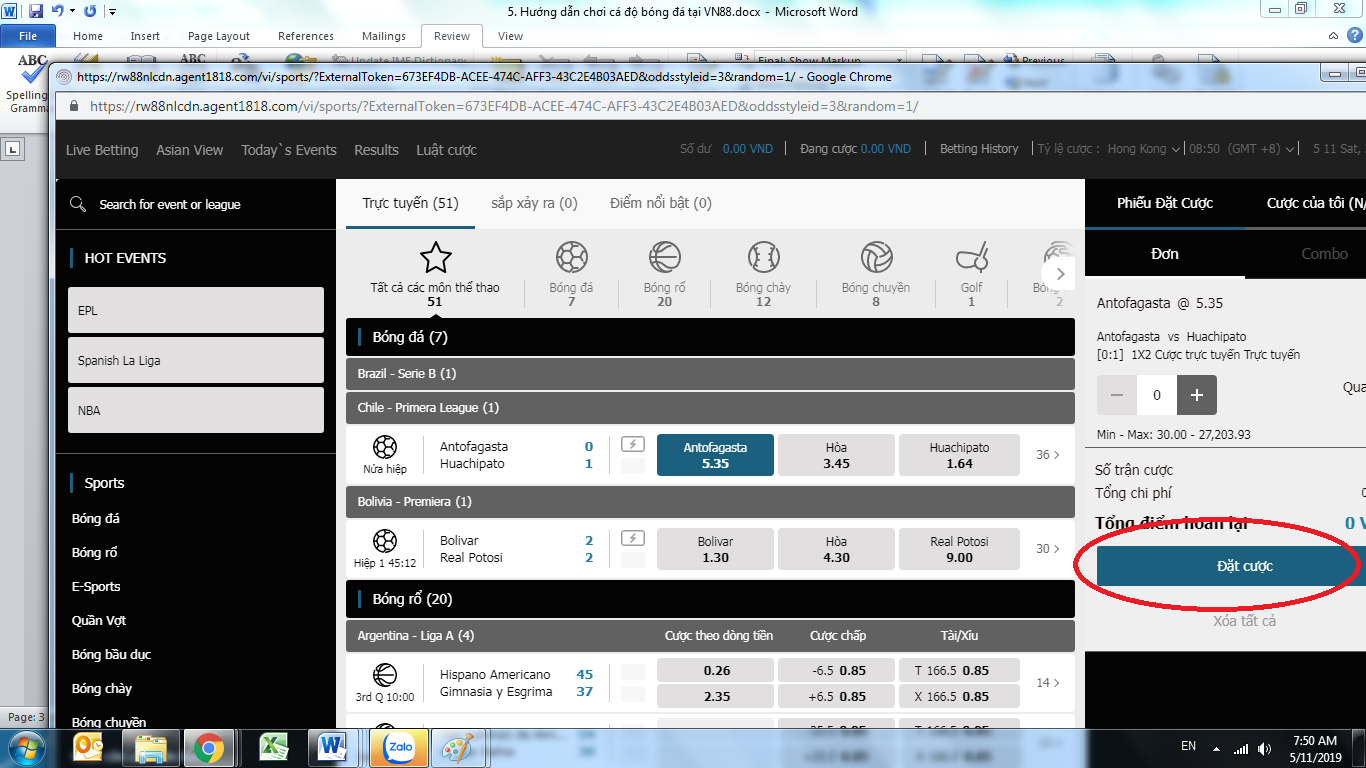The width and height of the screenshot is (1366, 768).
Task: Expand 36 more markets for Antofagasta match
Action: 1047,455
